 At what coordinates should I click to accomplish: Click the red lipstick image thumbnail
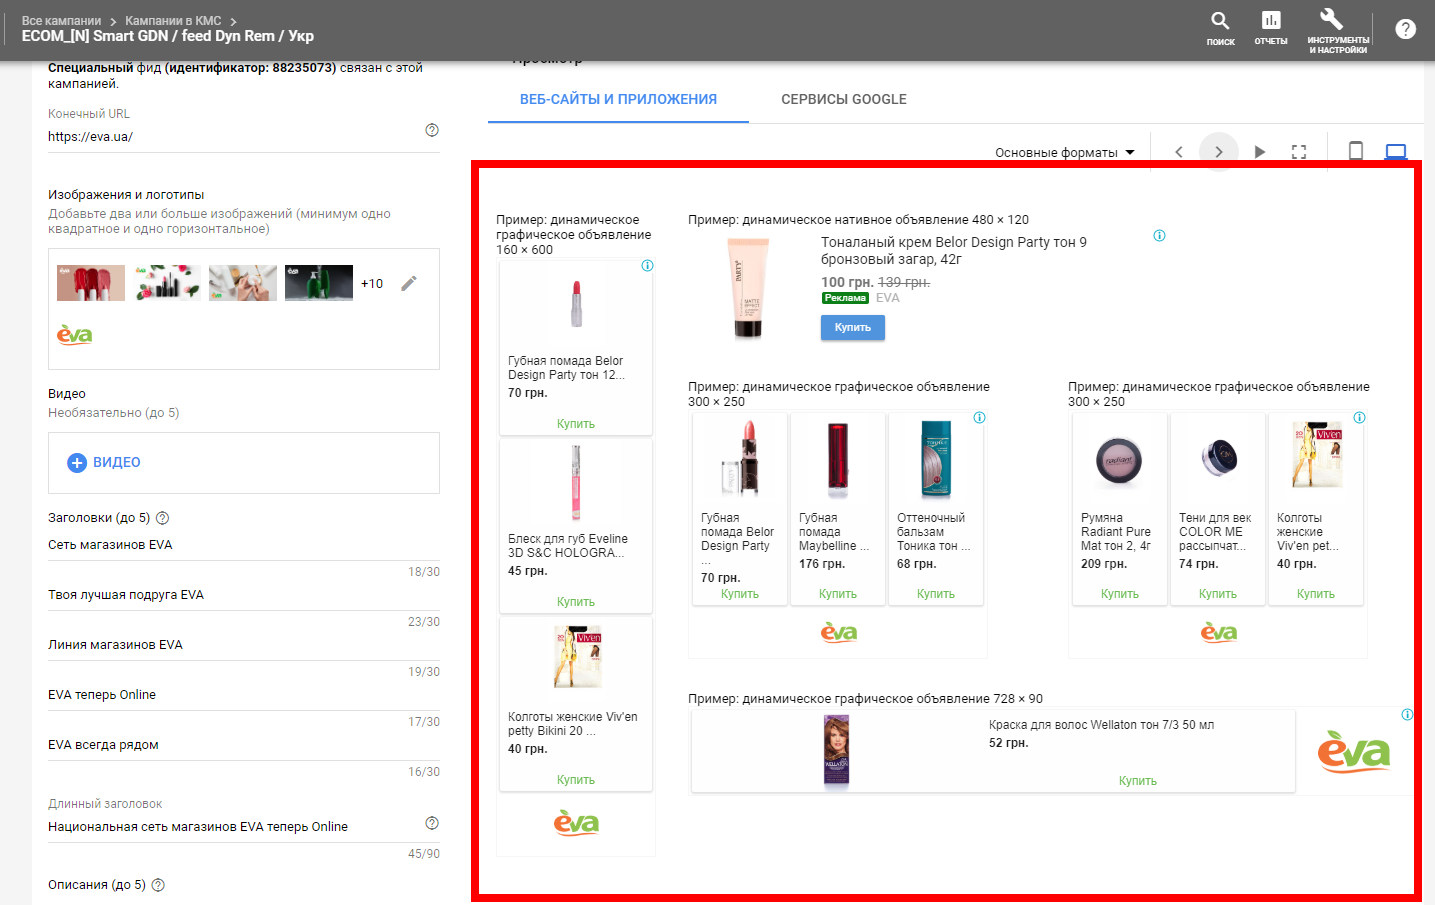[x=91, y=283]
